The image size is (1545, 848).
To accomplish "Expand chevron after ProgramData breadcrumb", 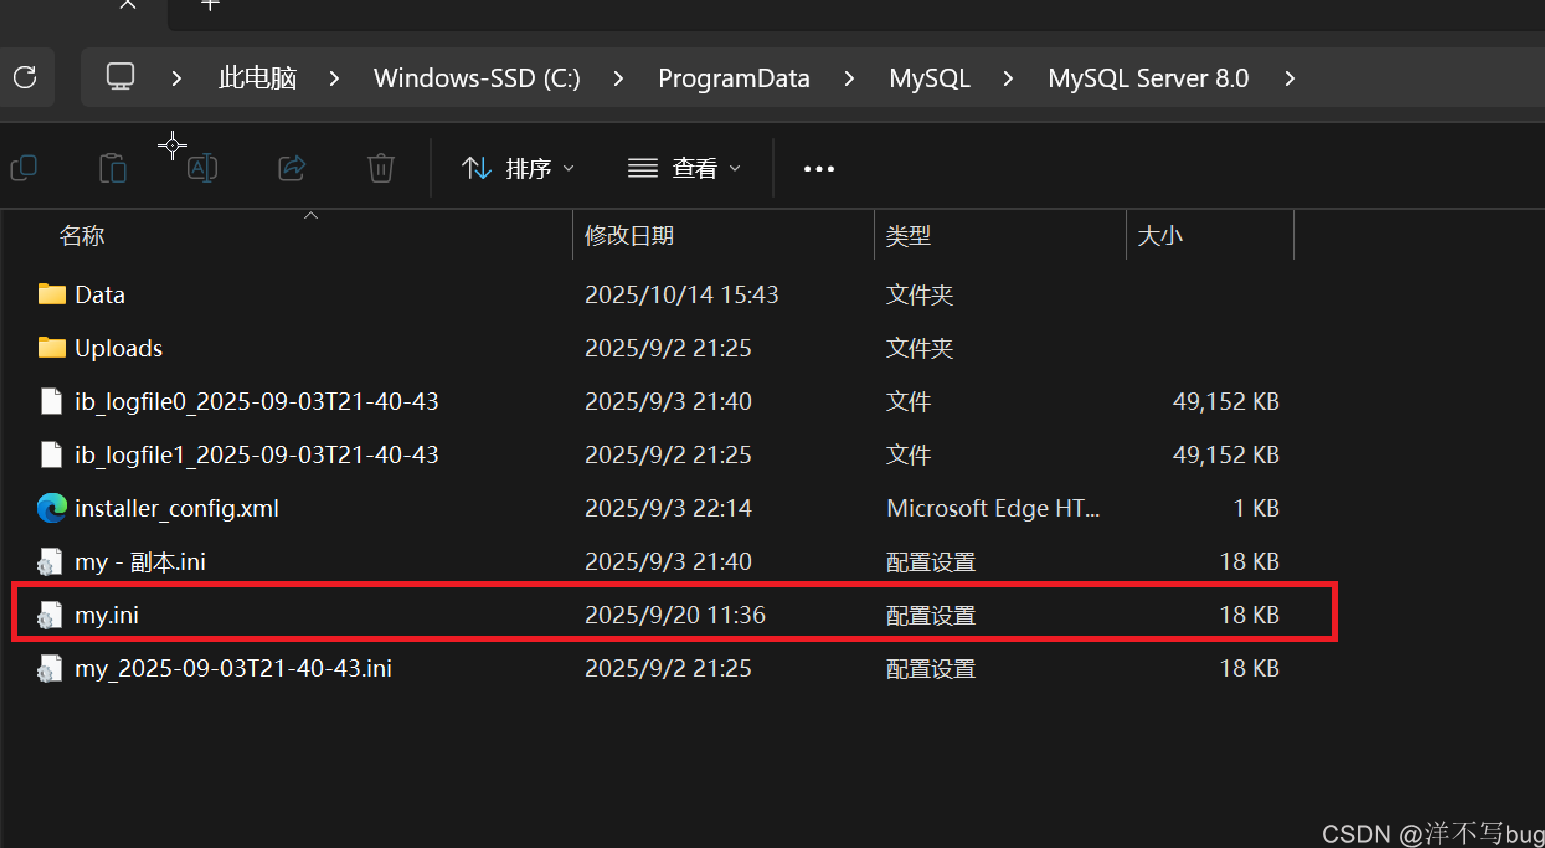I will click(x=849, y=78).
